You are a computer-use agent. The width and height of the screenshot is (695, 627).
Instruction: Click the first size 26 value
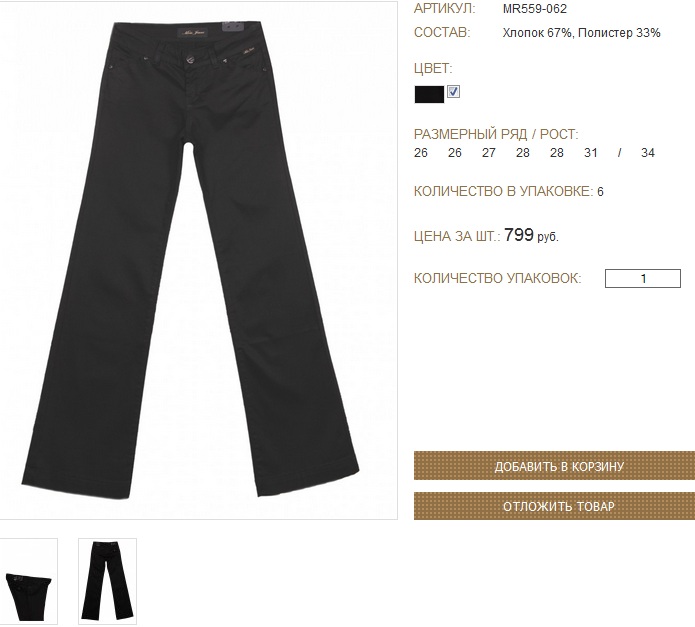click(421, 153)
